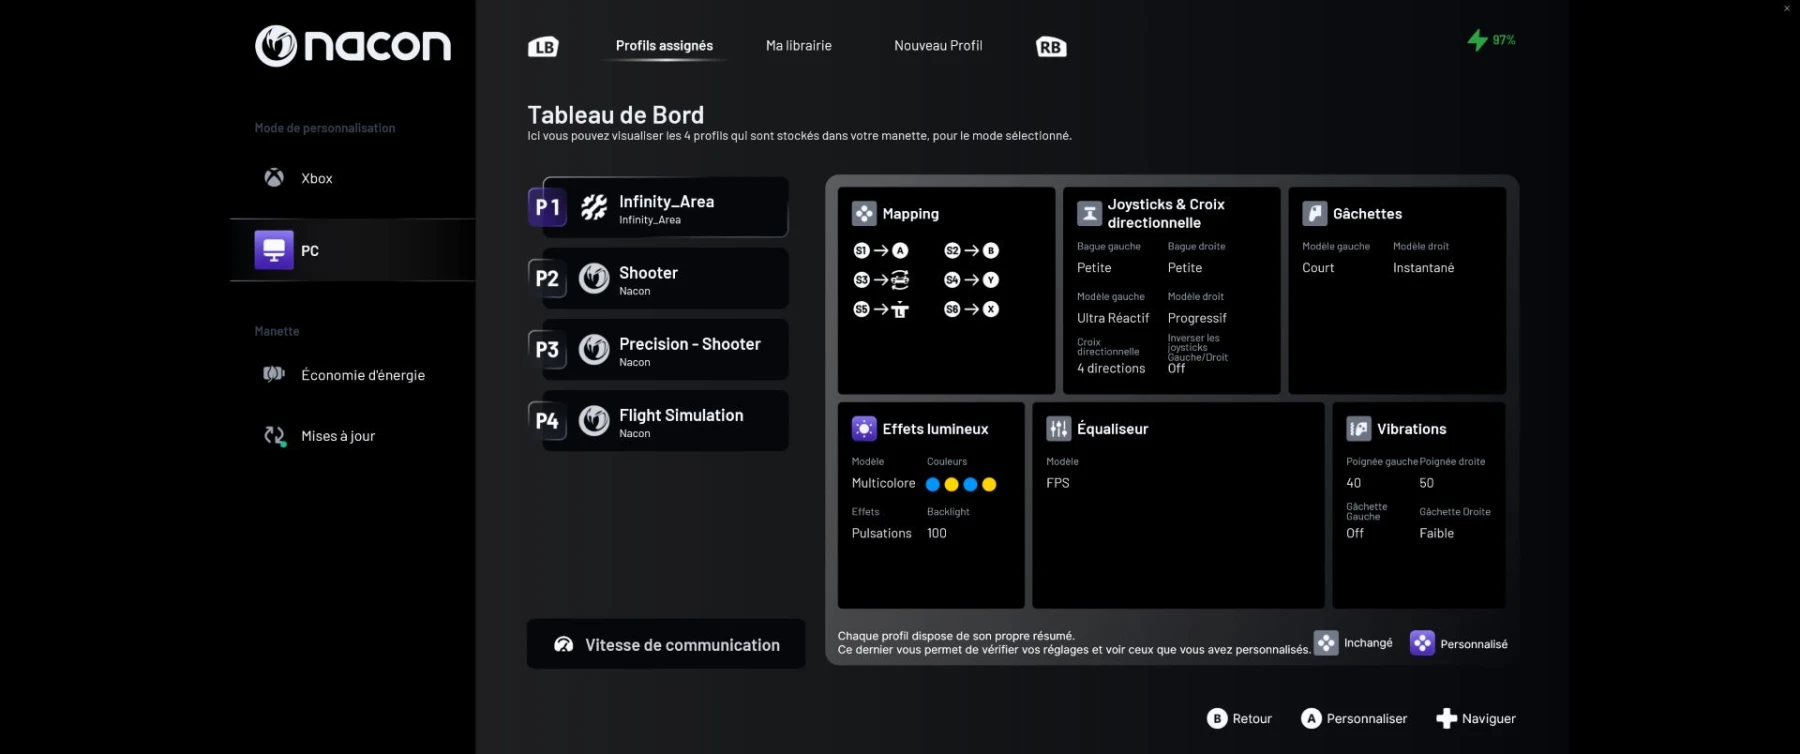Click the Pulsations effect value
Viewport: 1800px width, 754px height.
882,533
